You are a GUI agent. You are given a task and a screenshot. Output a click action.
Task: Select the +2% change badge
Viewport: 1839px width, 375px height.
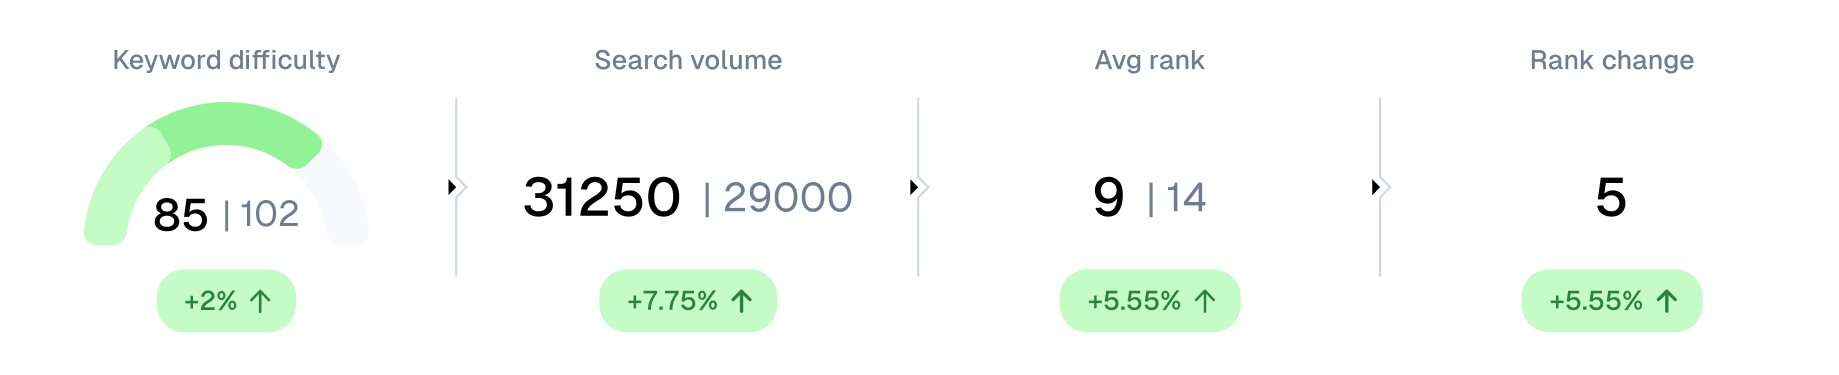point(226,301)
